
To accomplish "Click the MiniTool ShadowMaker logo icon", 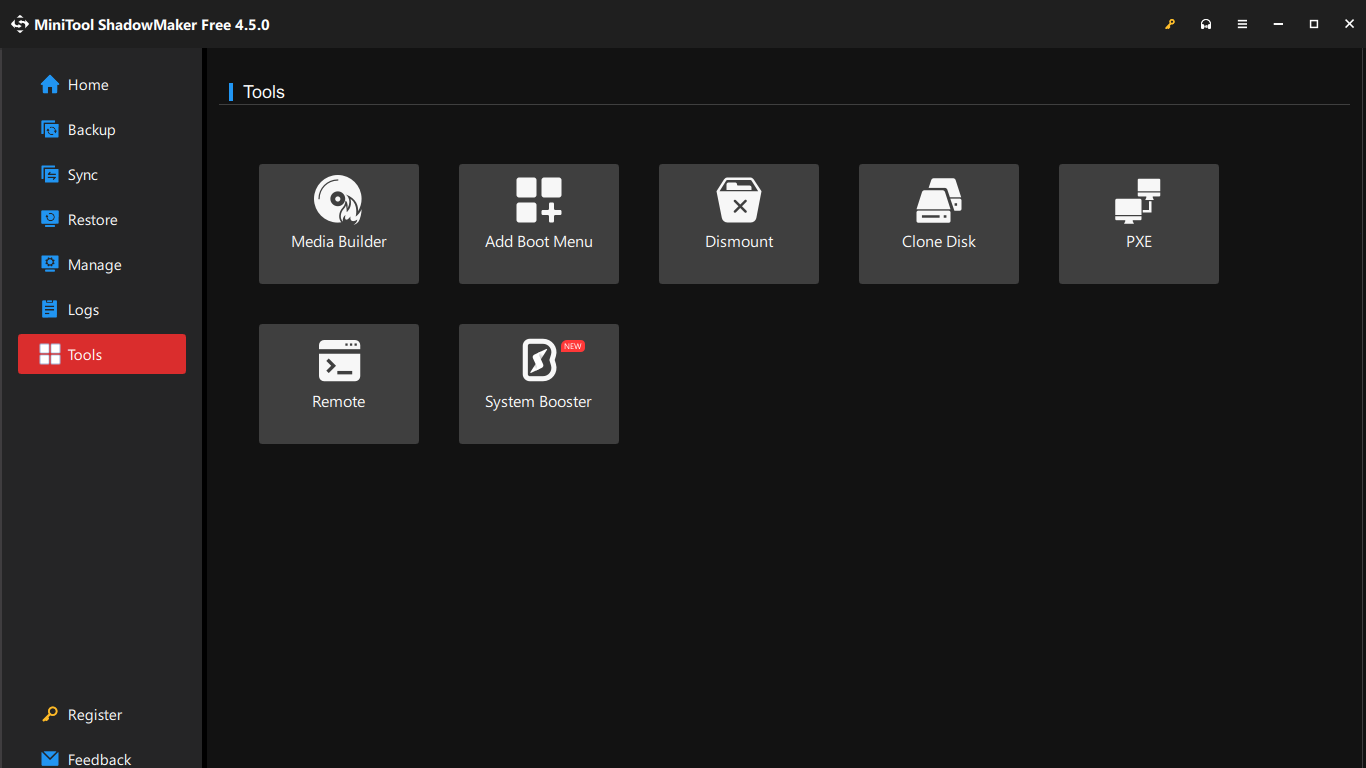I will coord(20,24).
